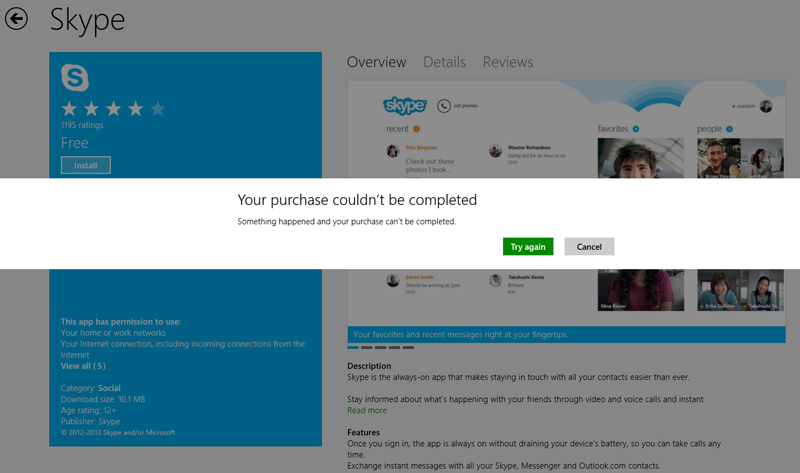Click the fifth faded rating star
Viewport: 800px width, 473px height.
point(158,109)
